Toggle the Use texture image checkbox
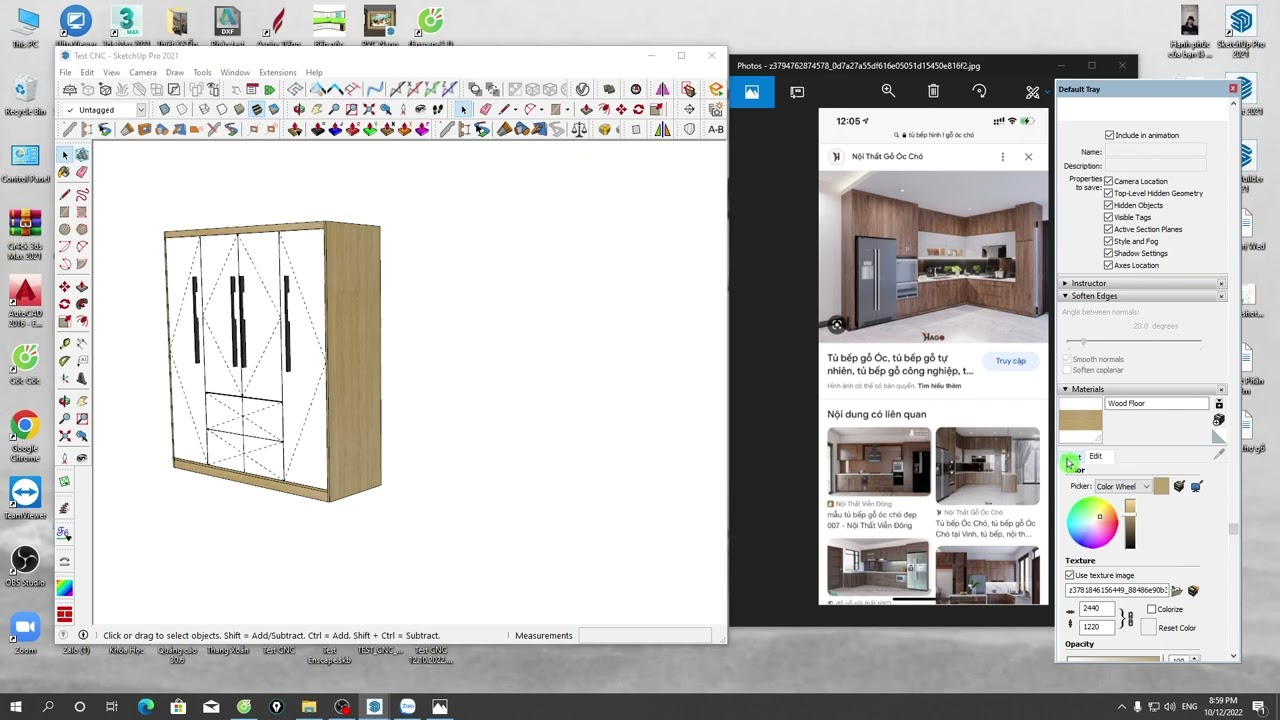This screenshot has width=1280, height=720. [1069, 575]
